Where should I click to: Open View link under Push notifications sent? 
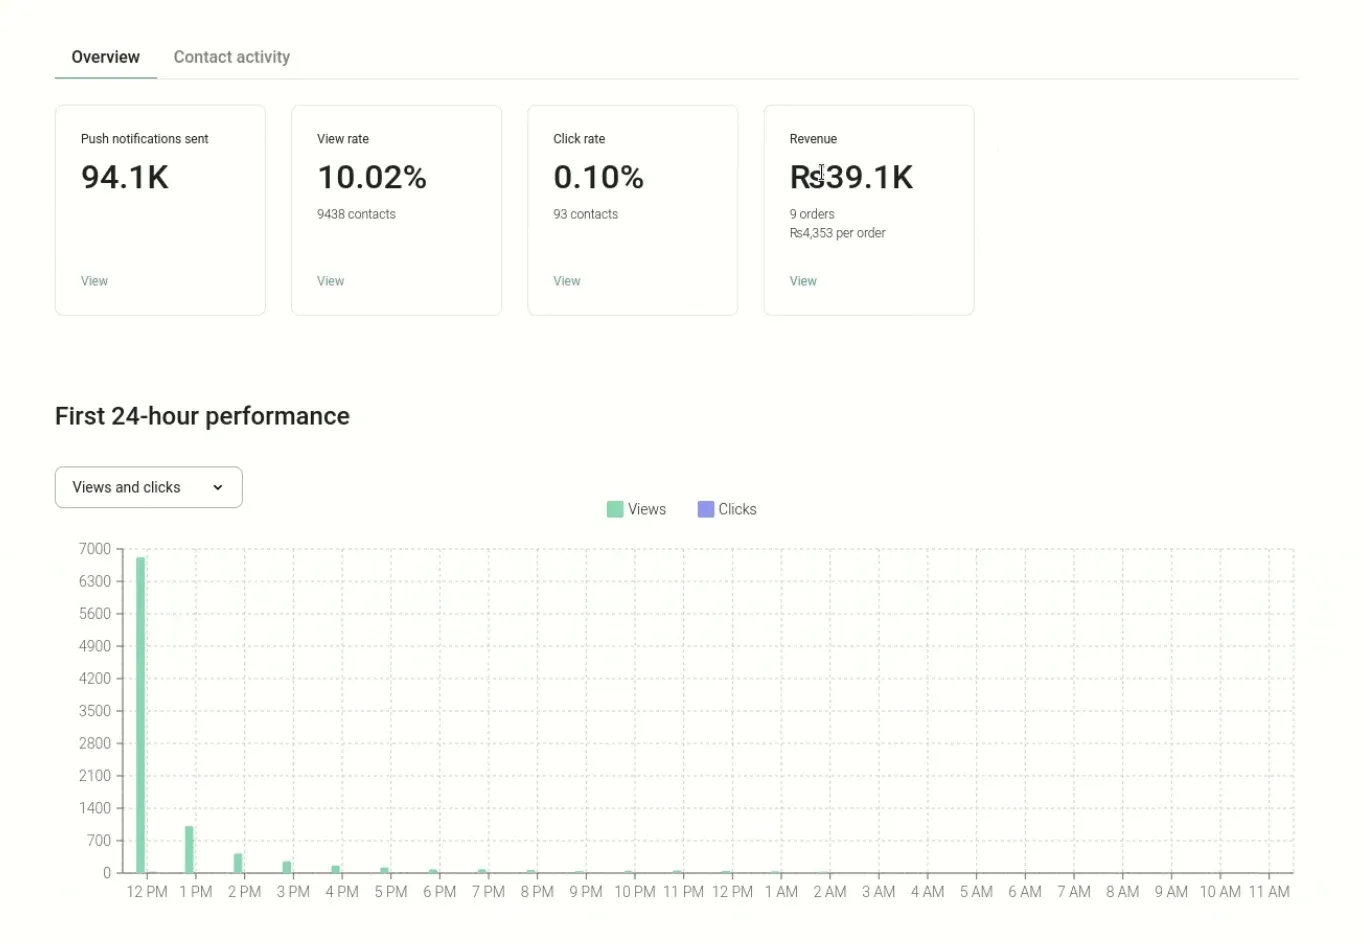[x=94, y=281]
